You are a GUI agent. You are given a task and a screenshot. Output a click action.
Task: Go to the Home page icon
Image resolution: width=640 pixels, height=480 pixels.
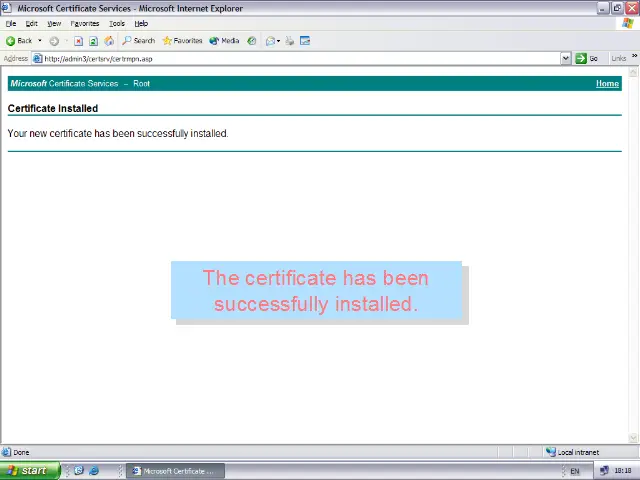109,41
